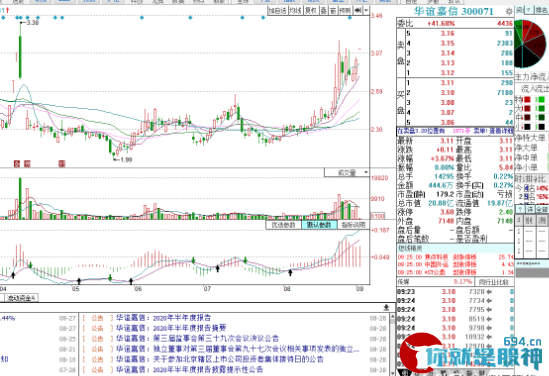549x376 pixels.
Task: Click the download arrow icon above news list
Action: [386, 308]
